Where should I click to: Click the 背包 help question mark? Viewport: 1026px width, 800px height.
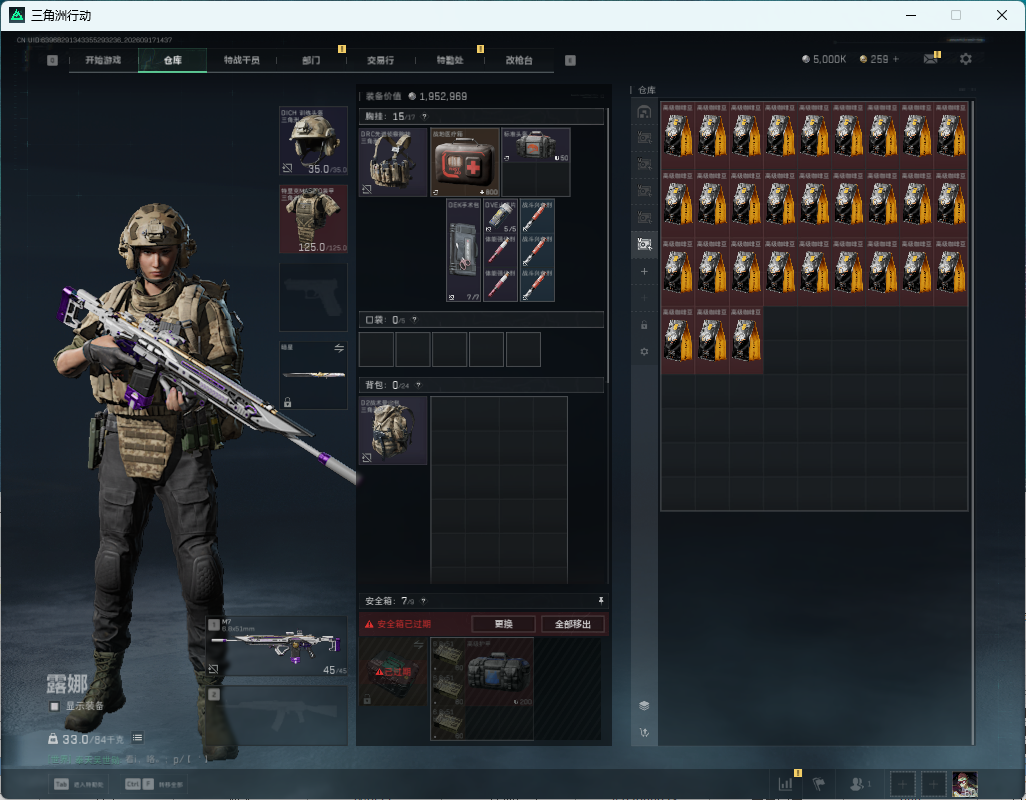[x=419, y=385]
